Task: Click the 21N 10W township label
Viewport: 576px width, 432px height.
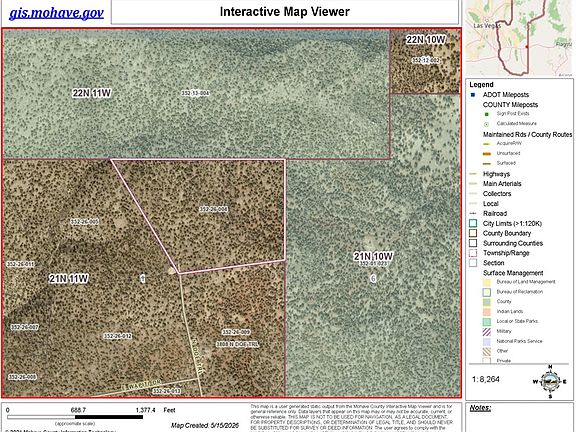Action: (x=373, y=256)
